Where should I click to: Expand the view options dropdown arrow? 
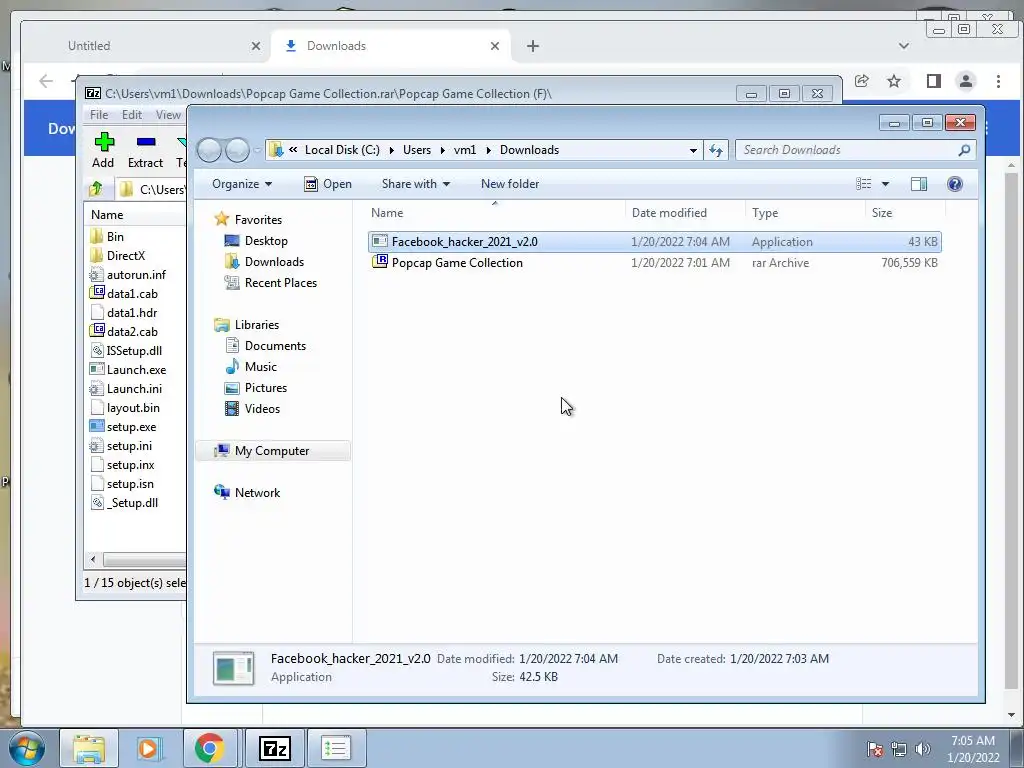[x=886, y=184]
